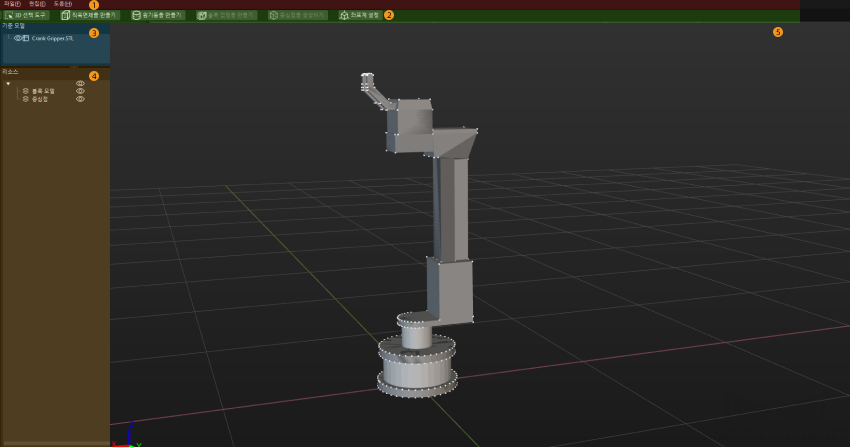The width and height of the screenshot is (850, 447).
Task: Collapse the resource tree root triangle
Action: coord(8,84)
